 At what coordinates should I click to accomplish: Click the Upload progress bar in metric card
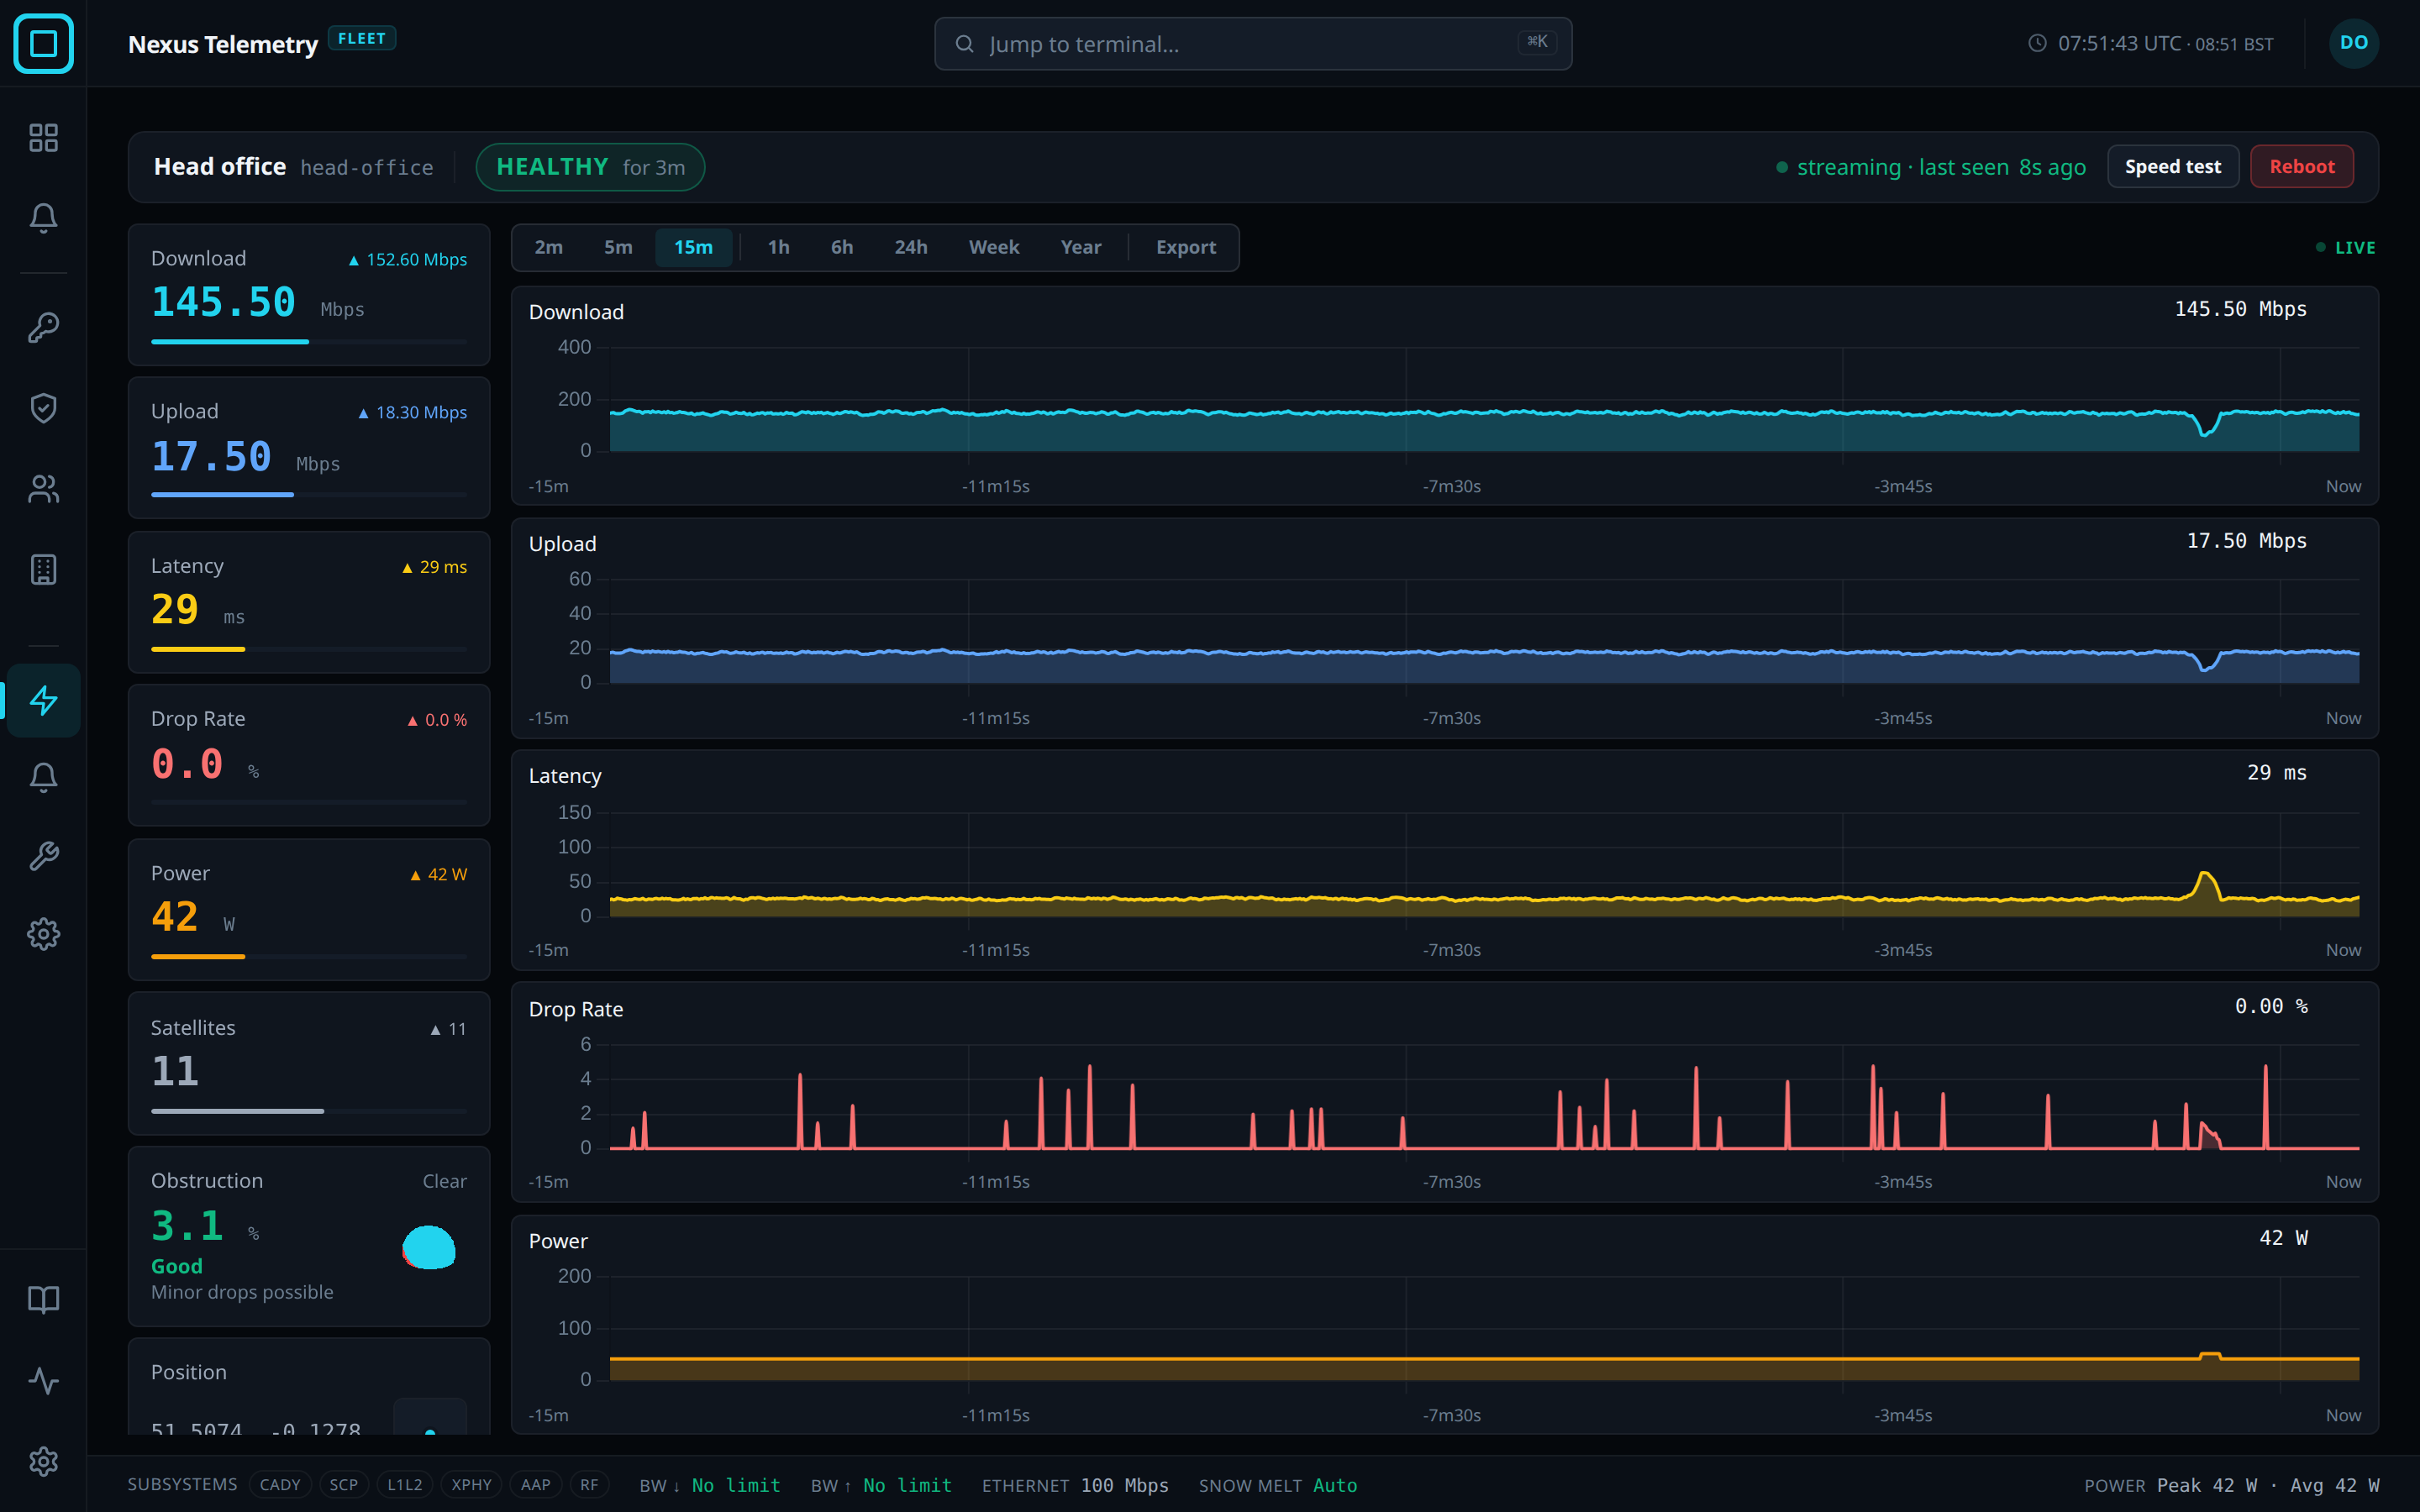pos(309,495)
